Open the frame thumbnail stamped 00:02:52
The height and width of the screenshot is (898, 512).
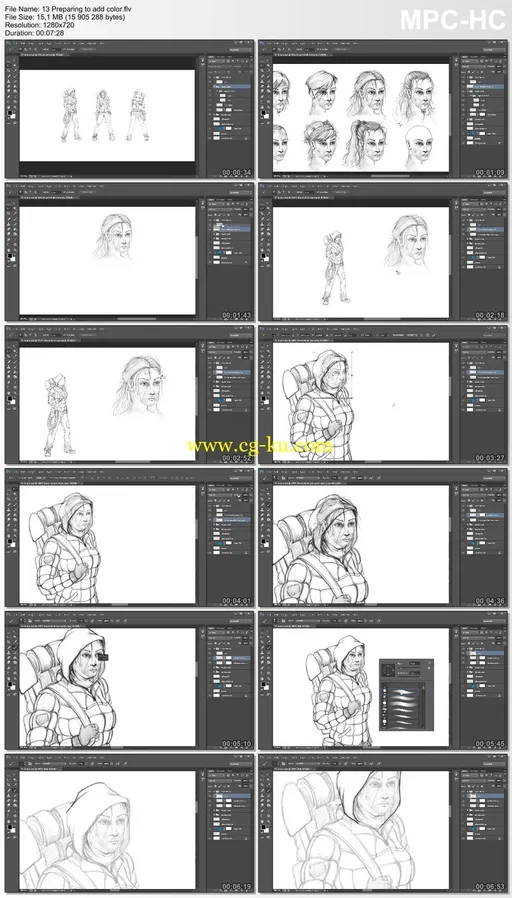pos(129,395)
